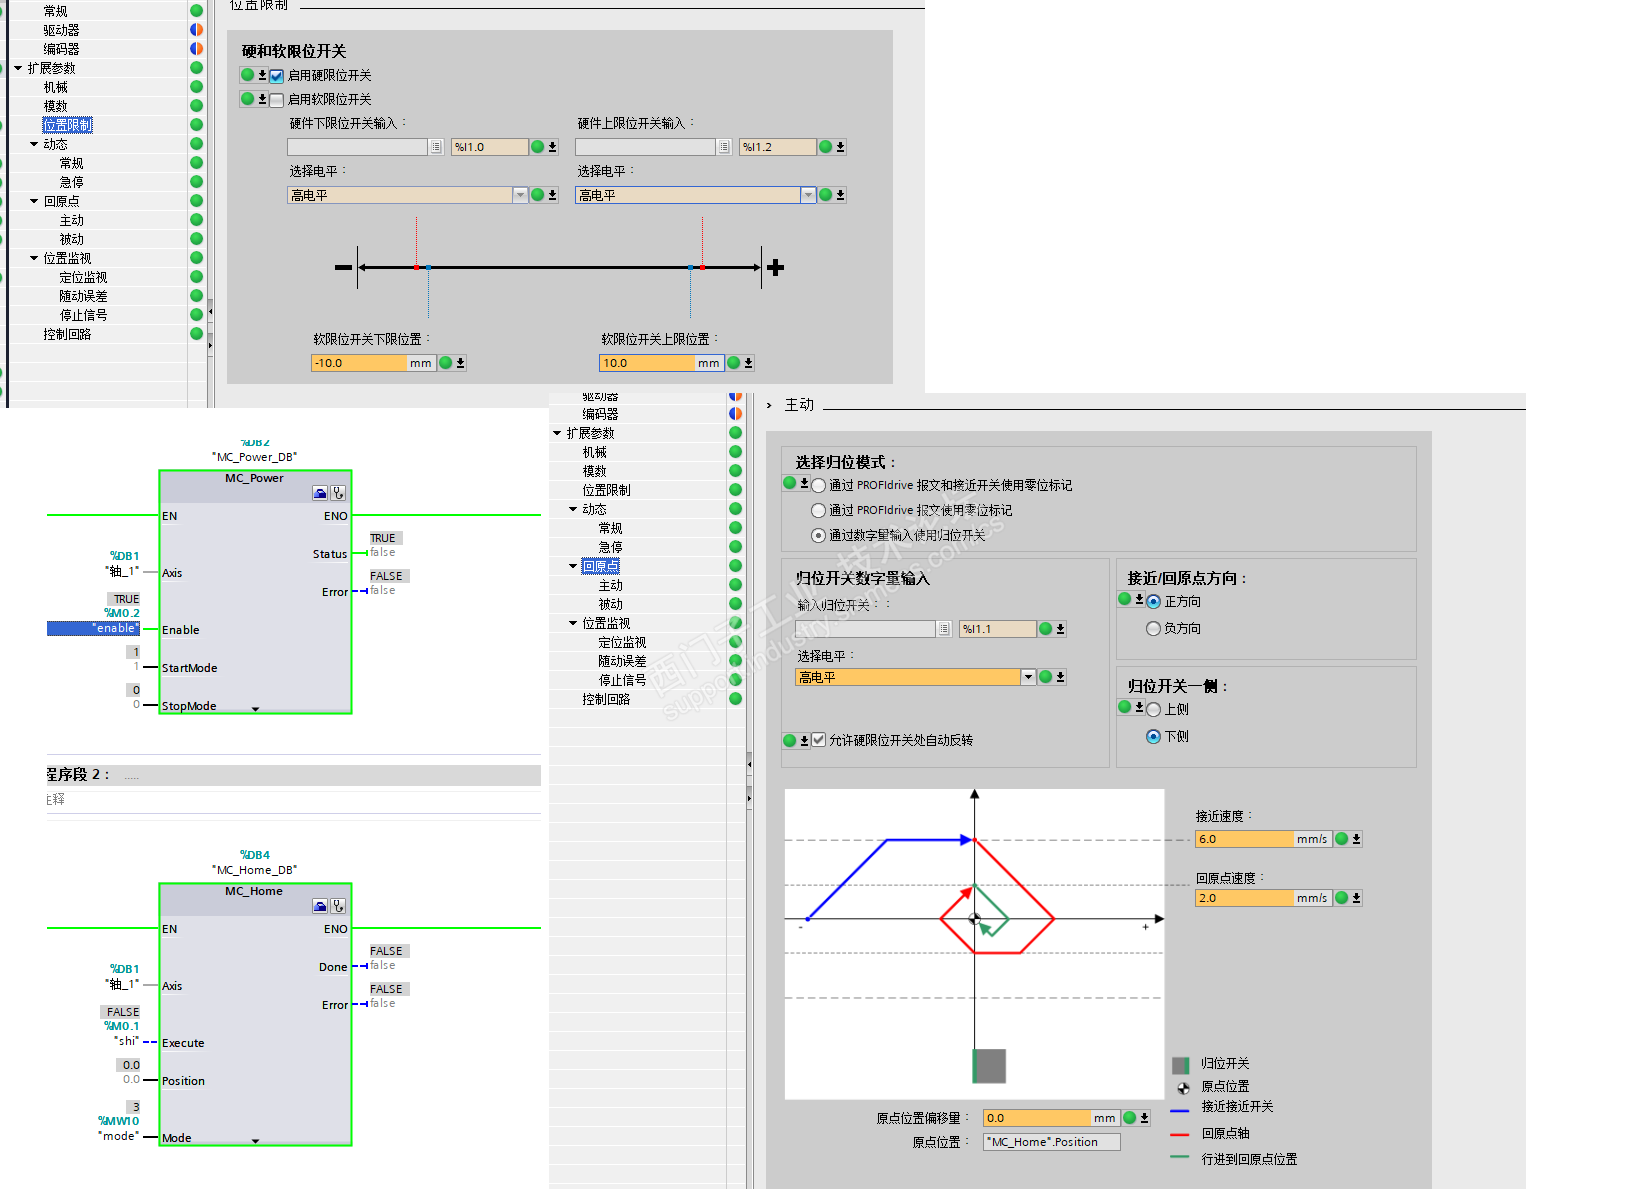Toggle the 允许硬限位开关处自动反转 checkbox

pos(819,740)
